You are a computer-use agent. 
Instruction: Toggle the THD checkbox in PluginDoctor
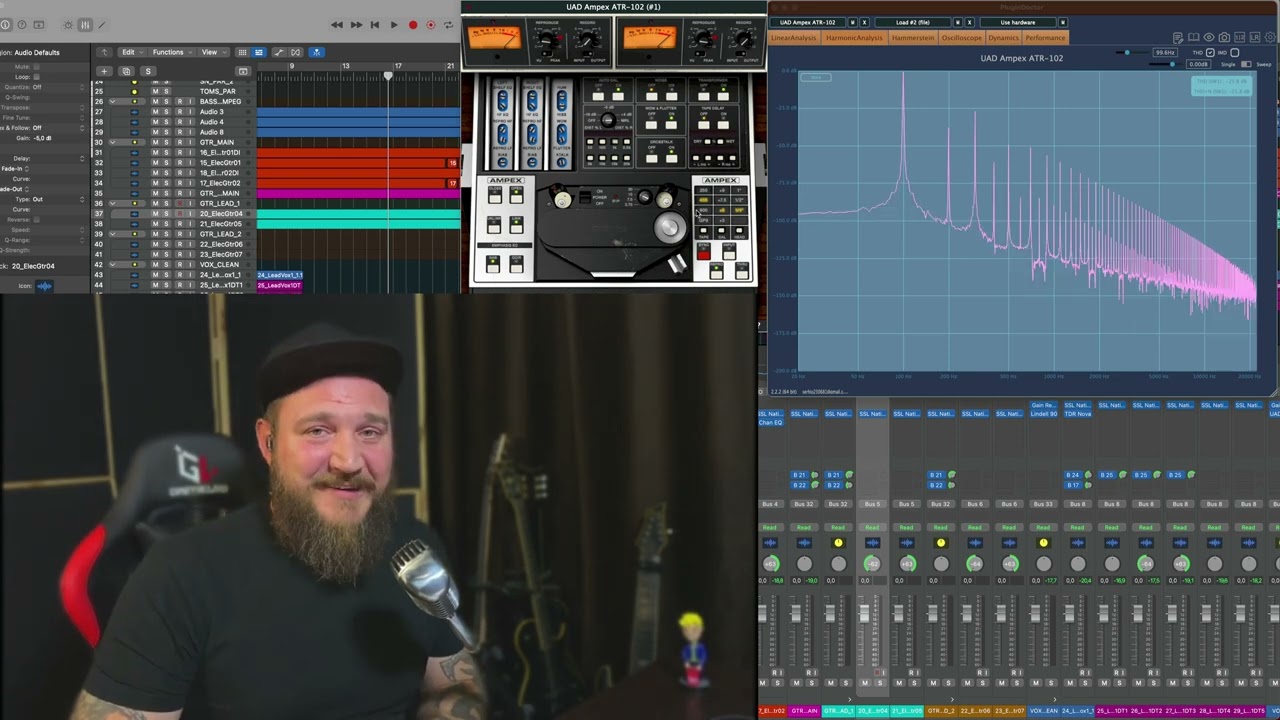[x=1210, y=52]
